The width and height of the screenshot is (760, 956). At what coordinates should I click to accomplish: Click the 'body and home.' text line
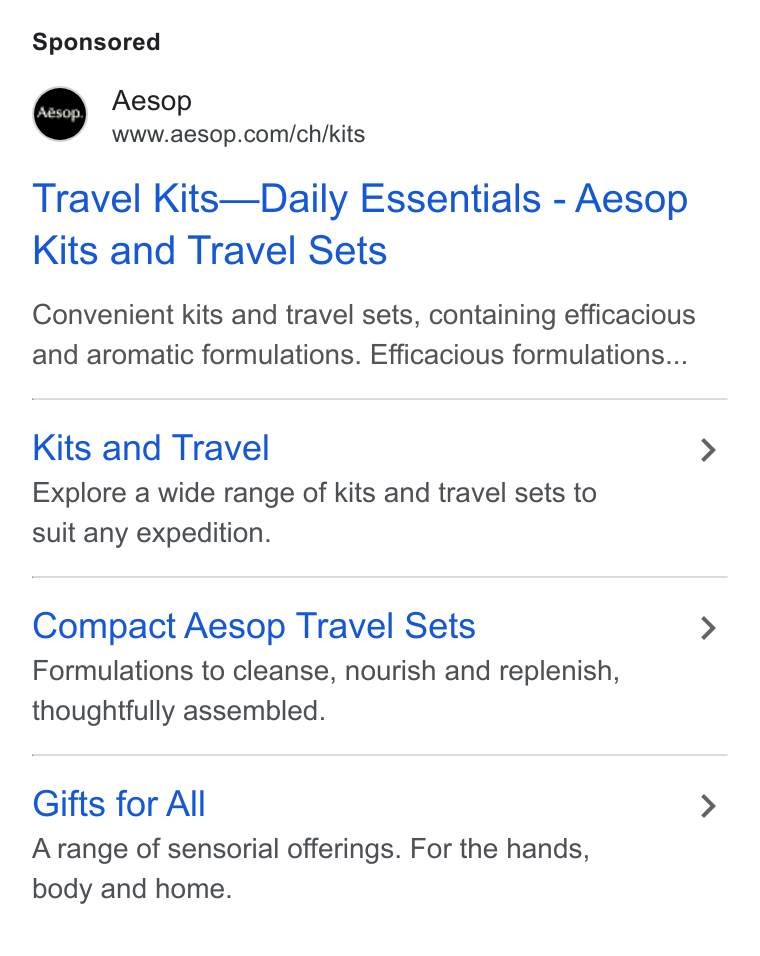pyautogui.click(x=132, y=889)
